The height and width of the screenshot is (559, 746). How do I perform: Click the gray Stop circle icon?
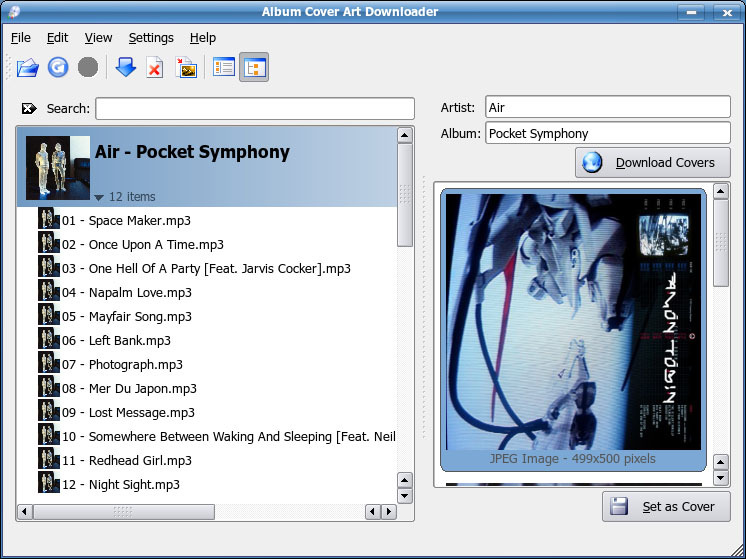88,67
